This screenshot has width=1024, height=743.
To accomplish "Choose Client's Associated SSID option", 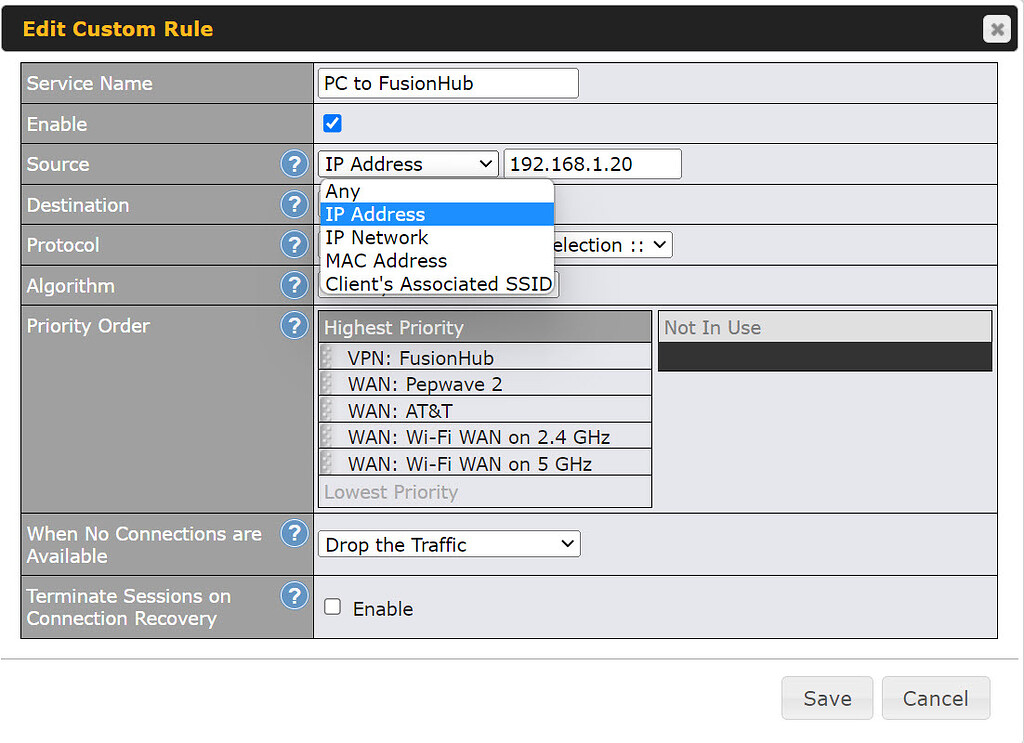I will (438, 284).
